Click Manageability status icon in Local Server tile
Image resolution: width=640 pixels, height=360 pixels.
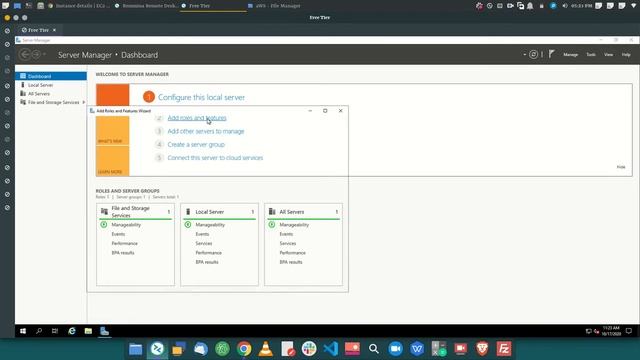click(188, 224)
